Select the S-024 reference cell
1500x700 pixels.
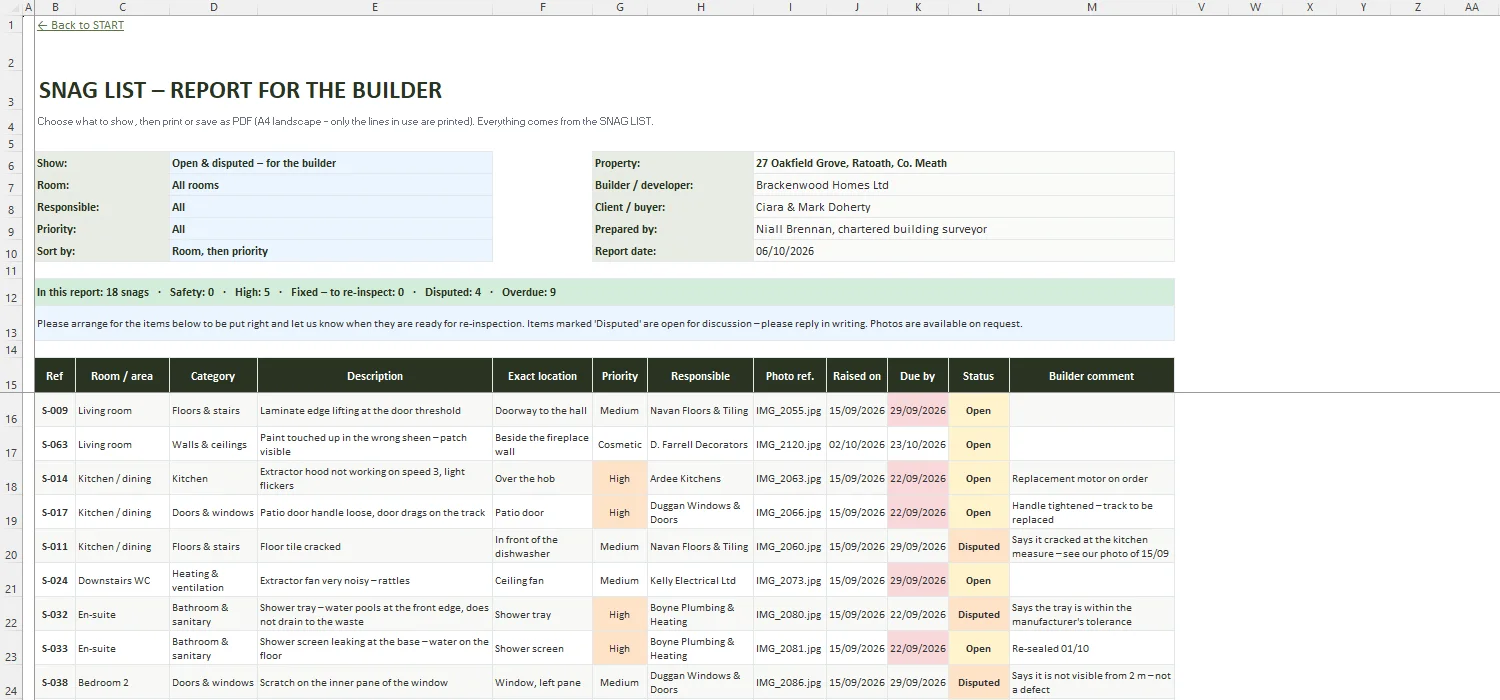(x=55, y=580)
